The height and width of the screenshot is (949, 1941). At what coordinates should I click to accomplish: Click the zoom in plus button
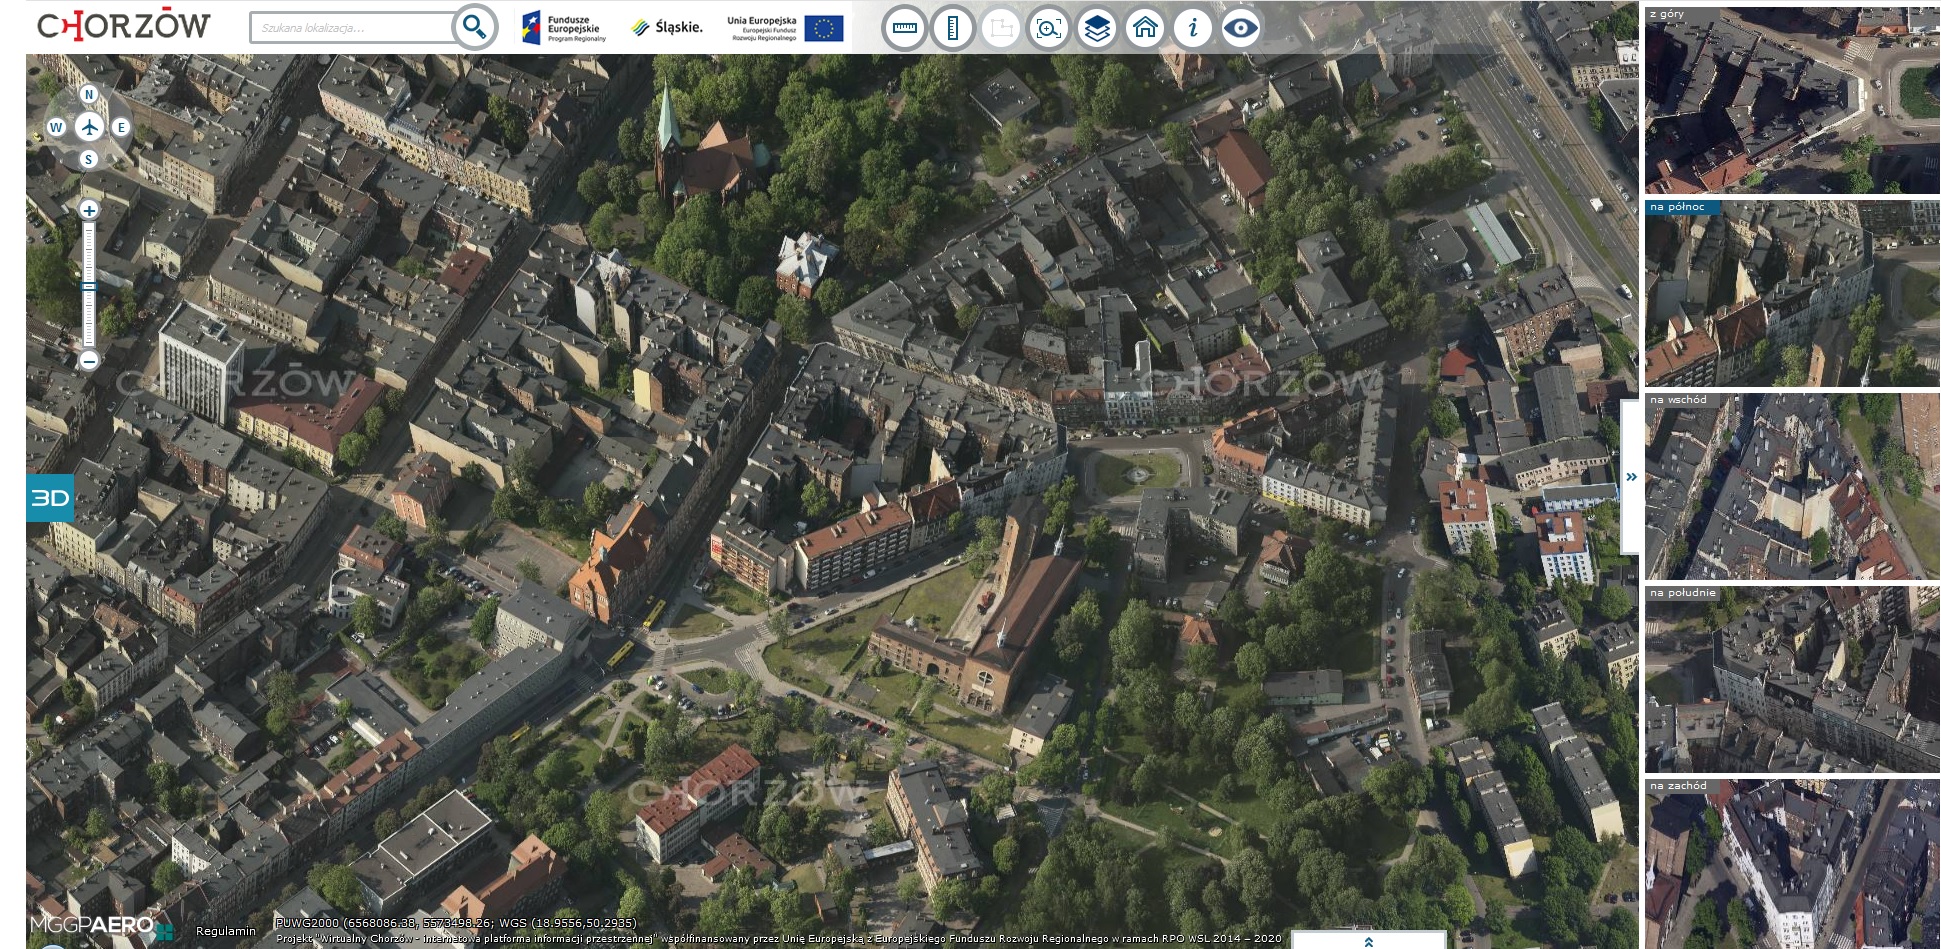pos(89,210)
